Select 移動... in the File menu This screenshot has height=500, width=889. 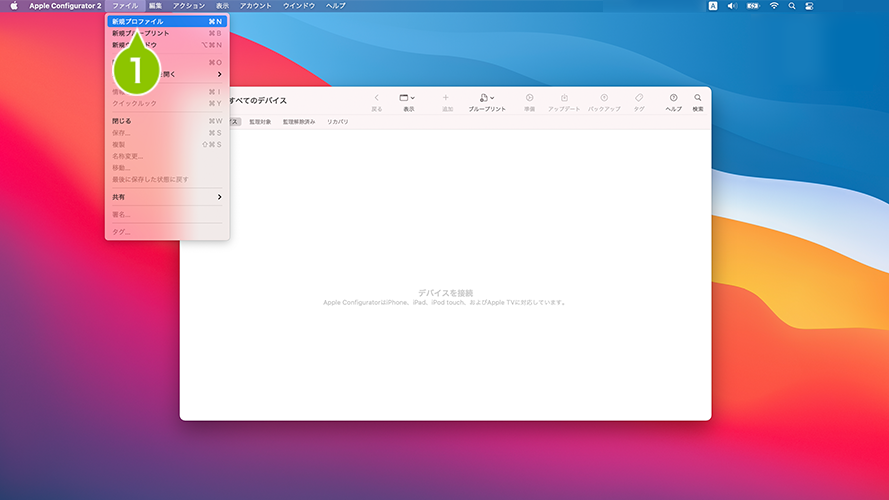(167, 168)
